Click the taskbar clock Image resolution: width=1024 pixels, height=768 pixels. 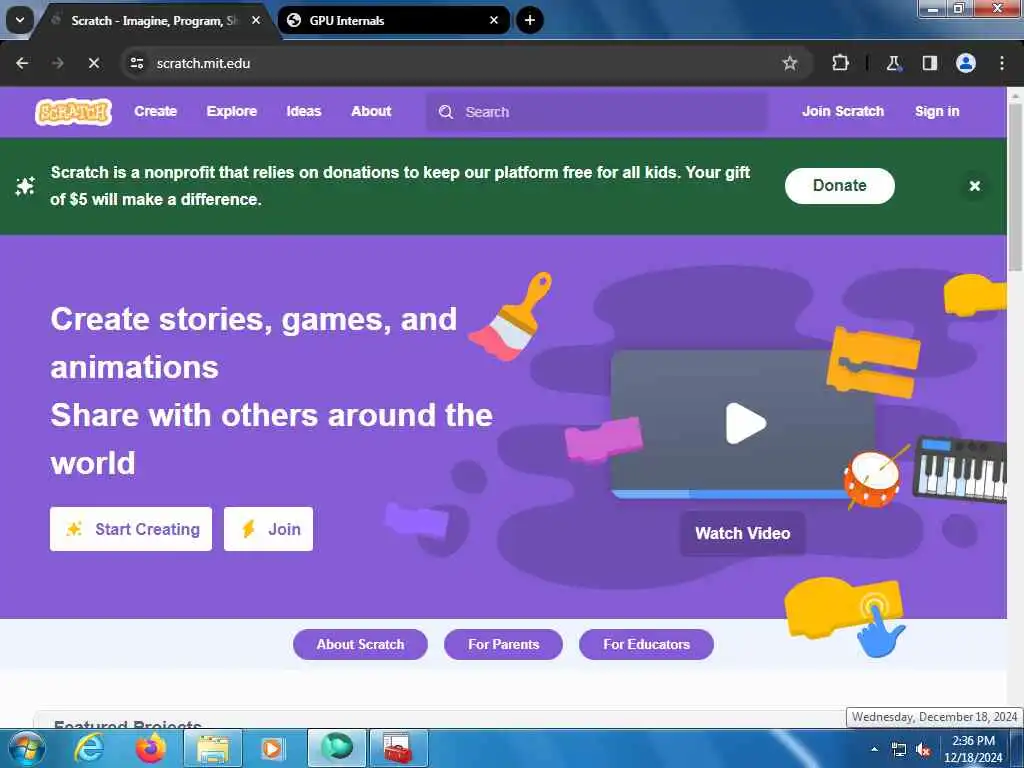(973, 749)
